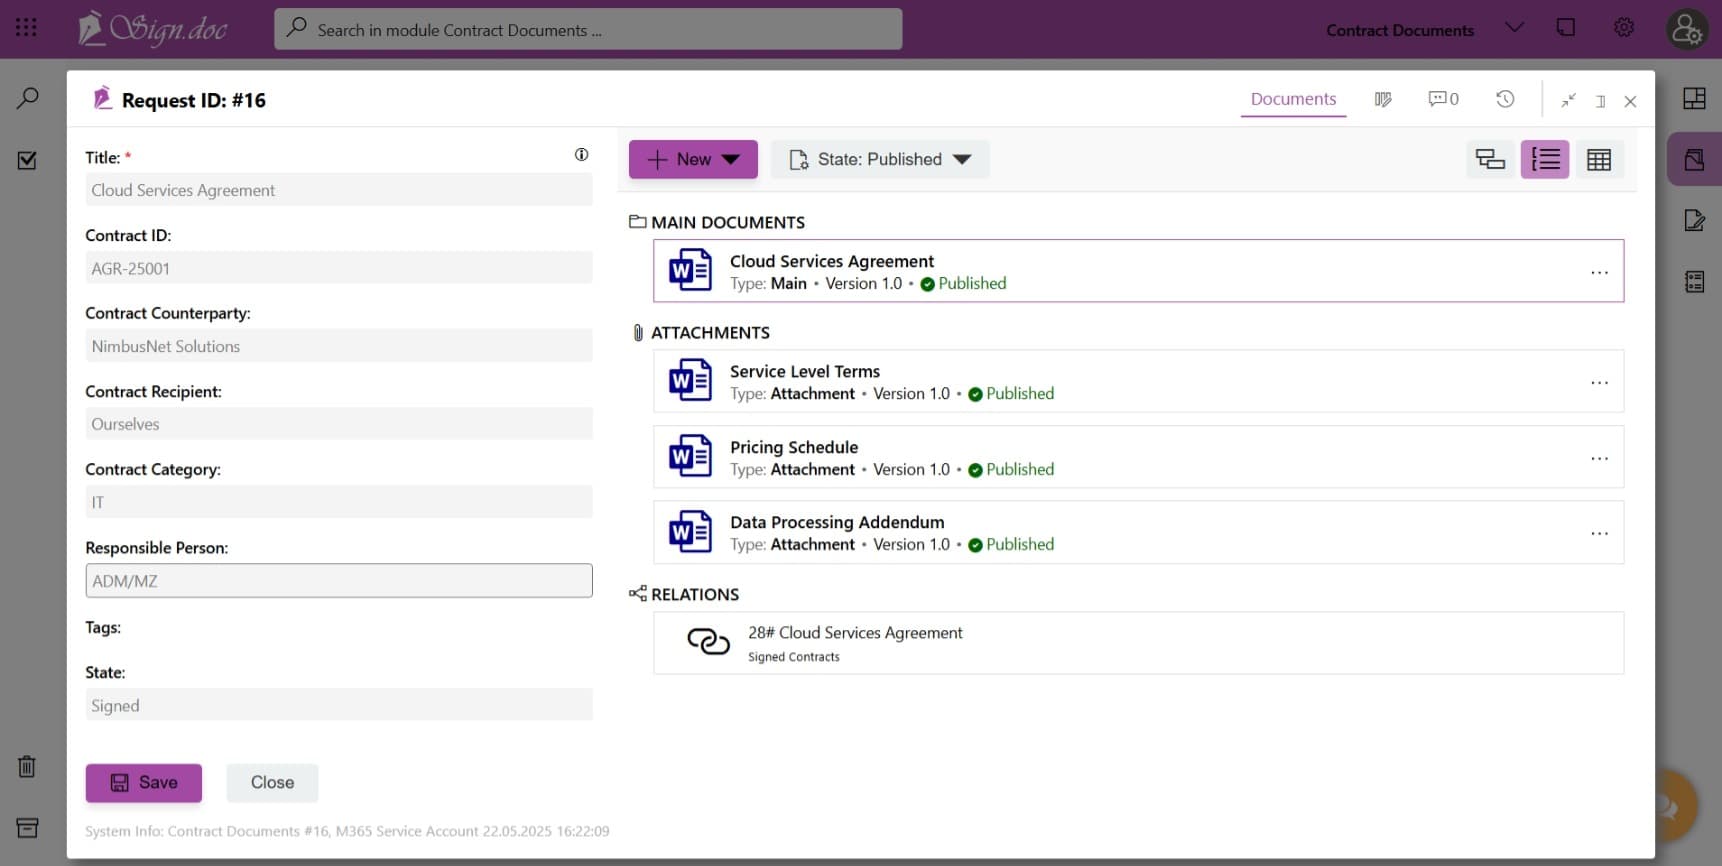Close the Request ID #16 dialog
1722x866 pixels.
click(1630, 101)
